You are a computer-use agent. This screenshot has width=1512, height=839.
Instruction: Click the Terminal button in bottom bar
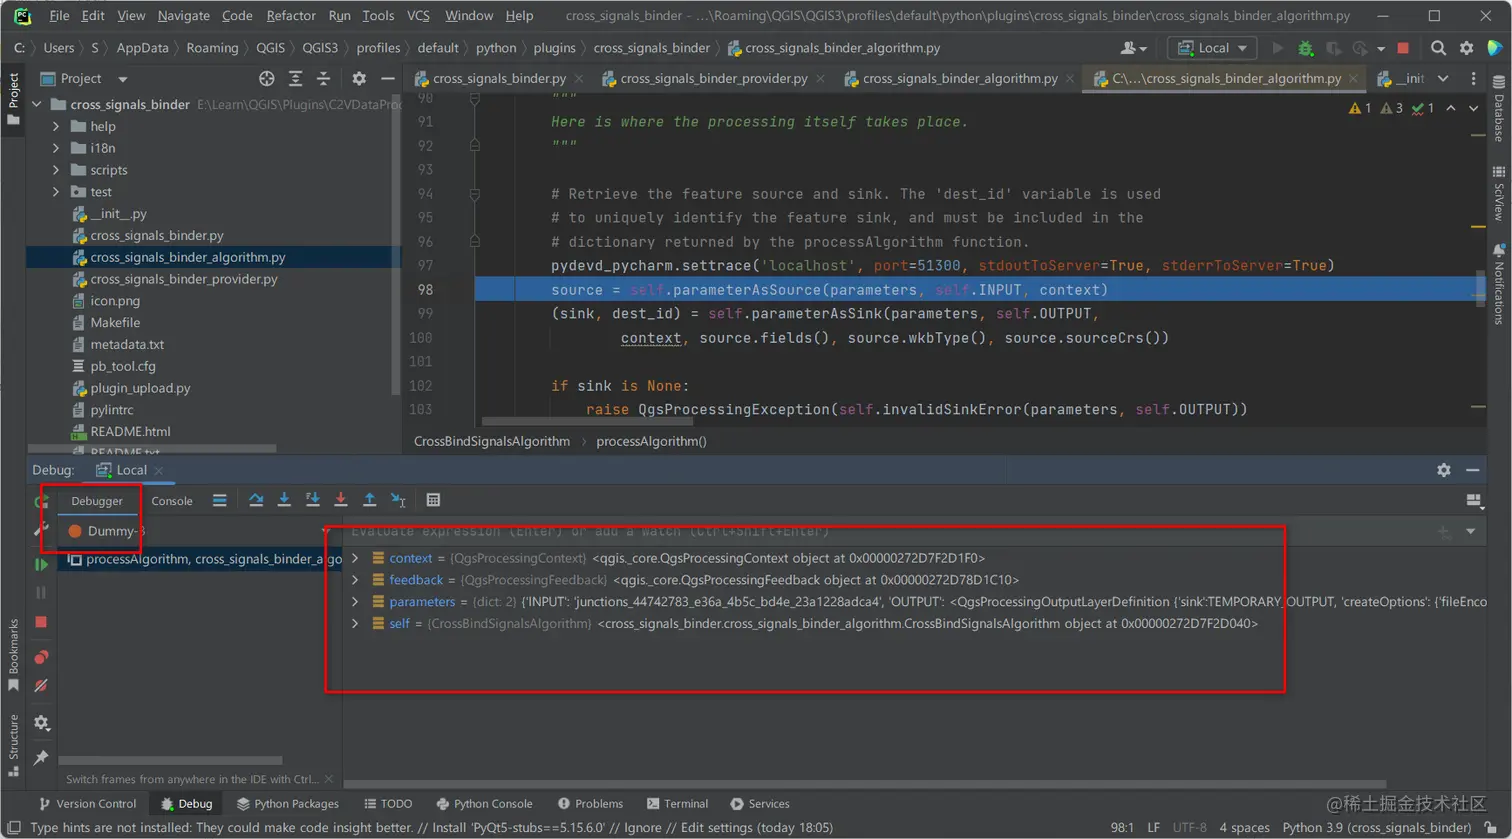click(677, 804)
